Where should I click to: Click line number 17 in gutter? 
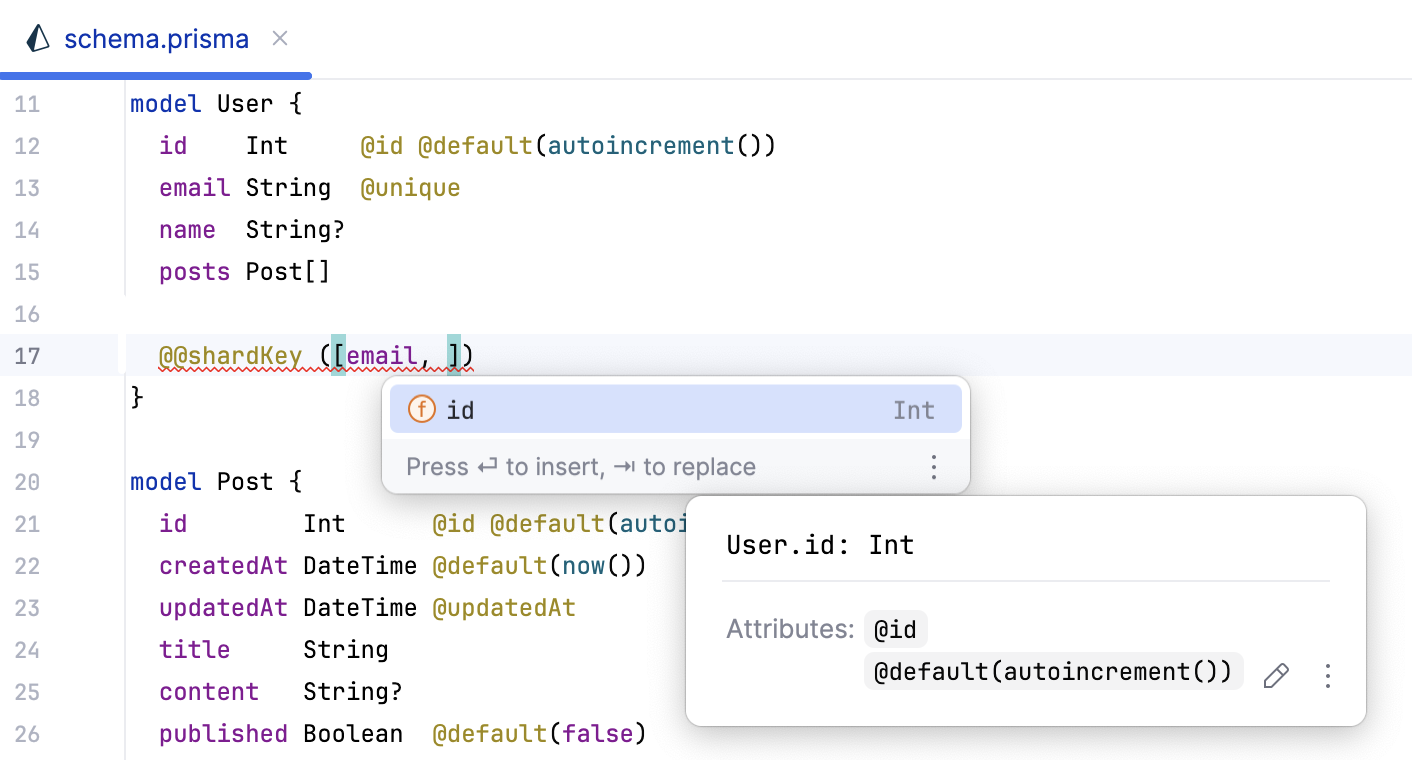pos(28,356)
